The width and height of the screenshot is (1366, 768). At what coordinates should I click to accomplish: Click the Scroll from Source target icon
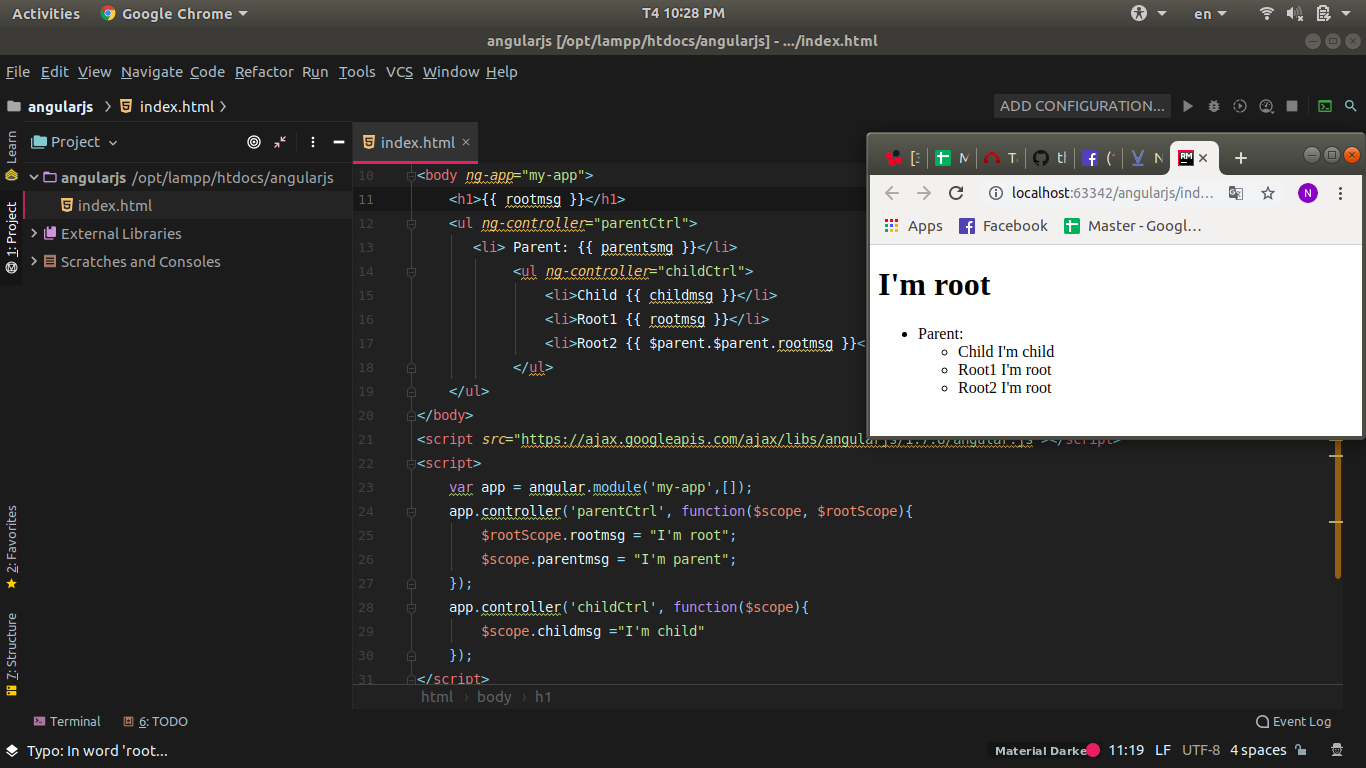tap(254, 142)
